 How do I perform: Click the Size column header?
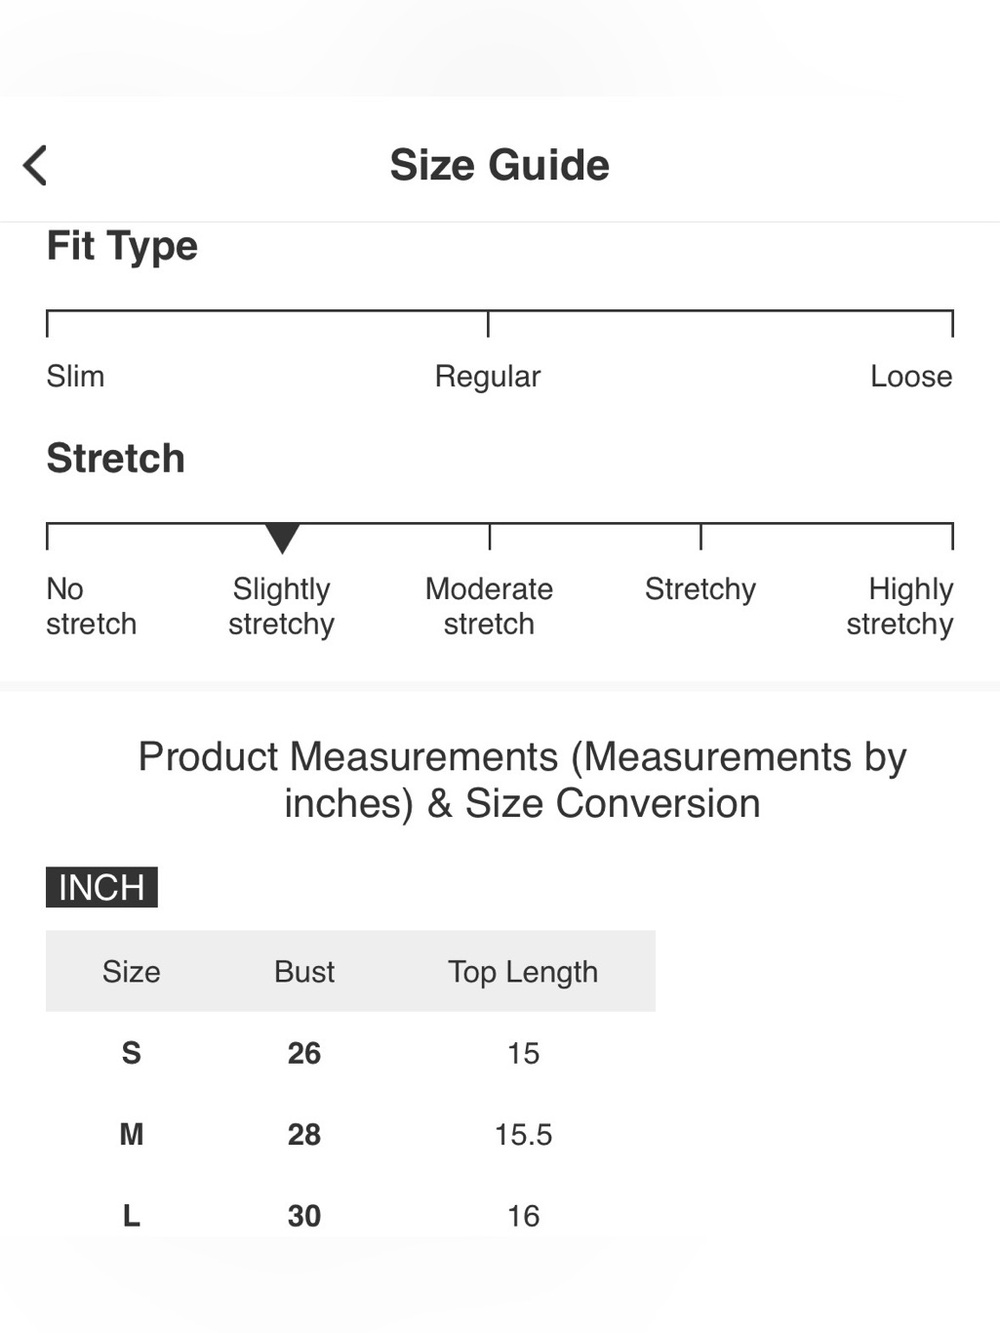pos(131,971)
